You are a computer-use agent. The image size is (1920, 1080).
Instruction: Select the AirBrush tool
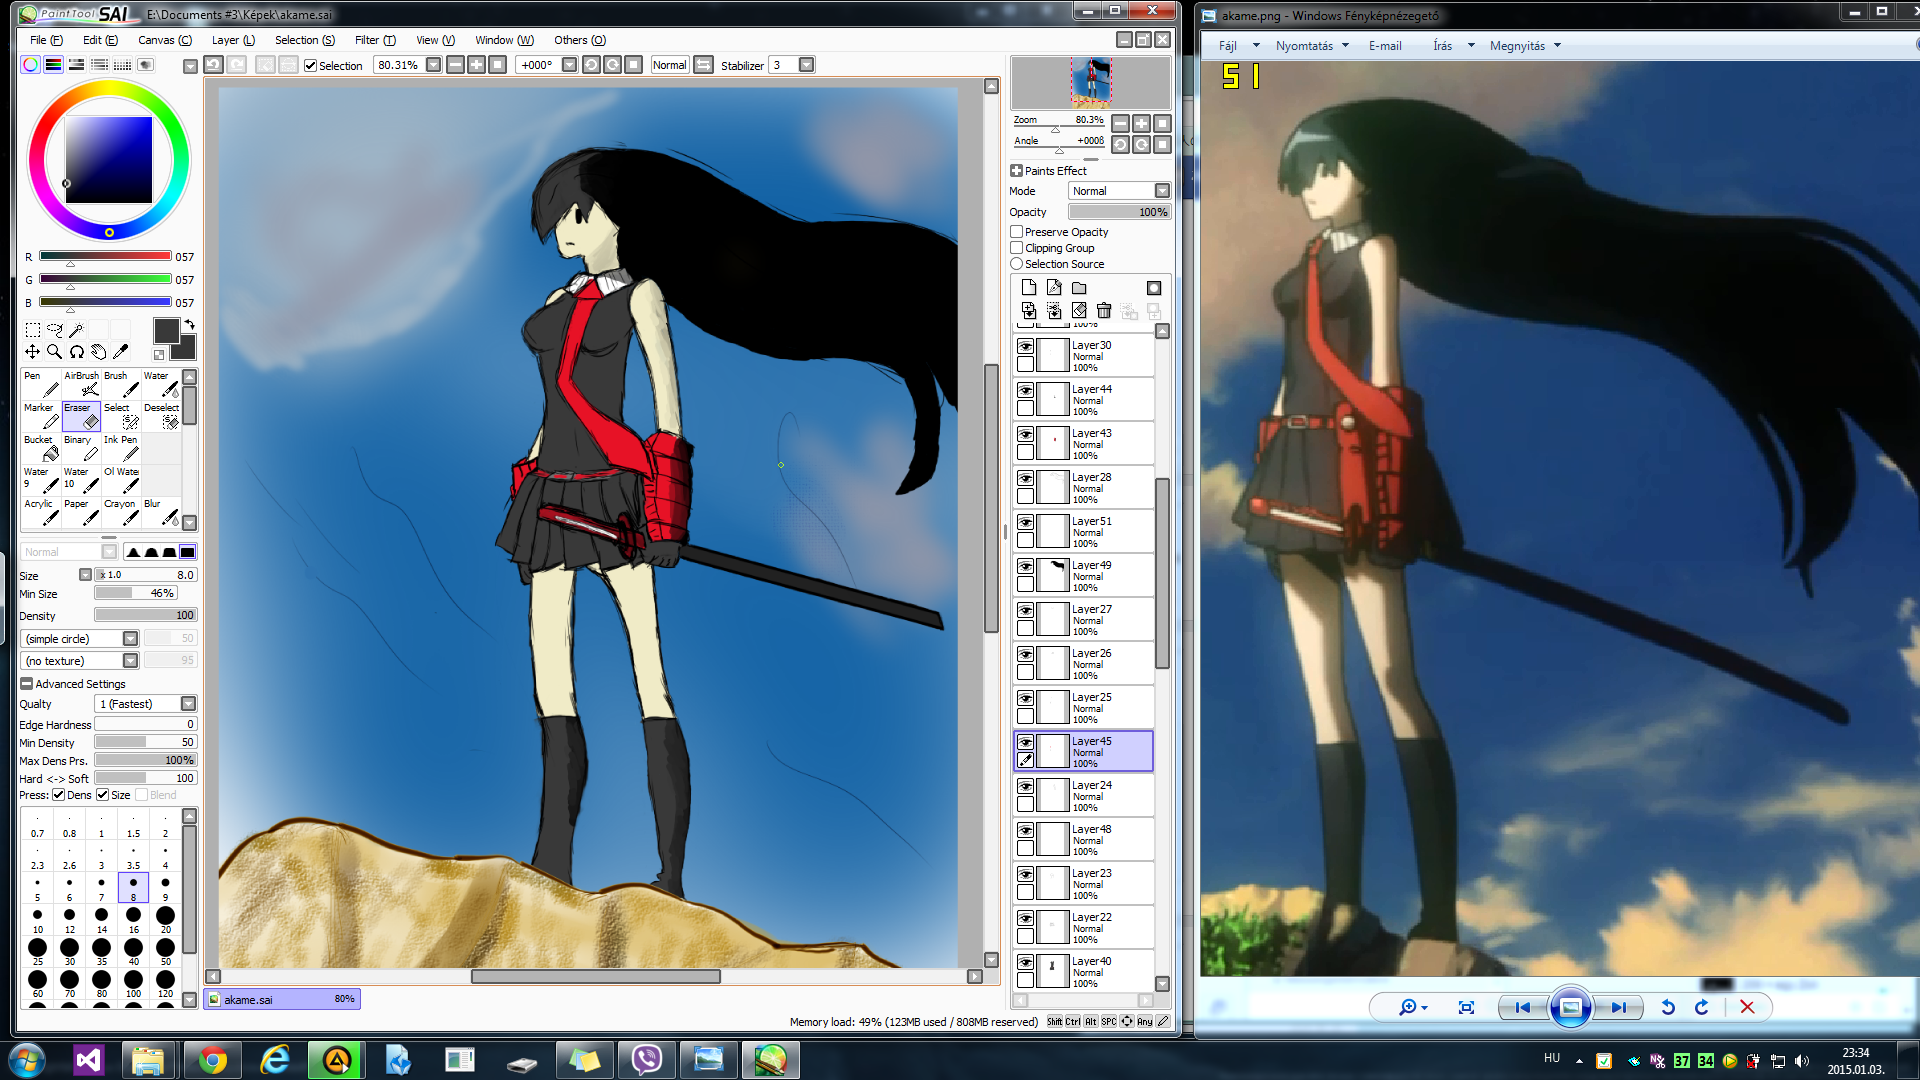click(81, 384)
